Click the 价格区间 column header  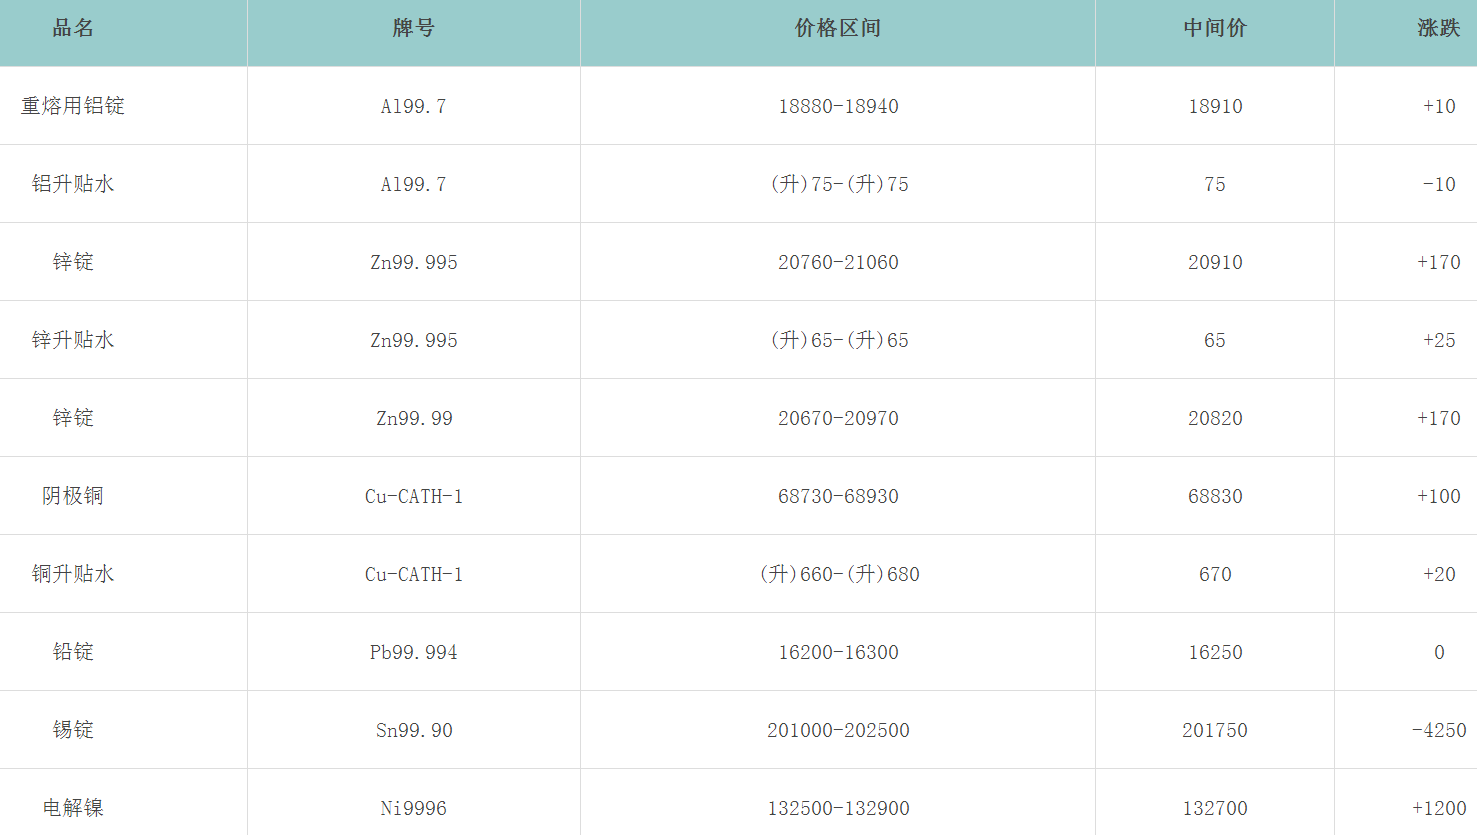click(838, 28)
